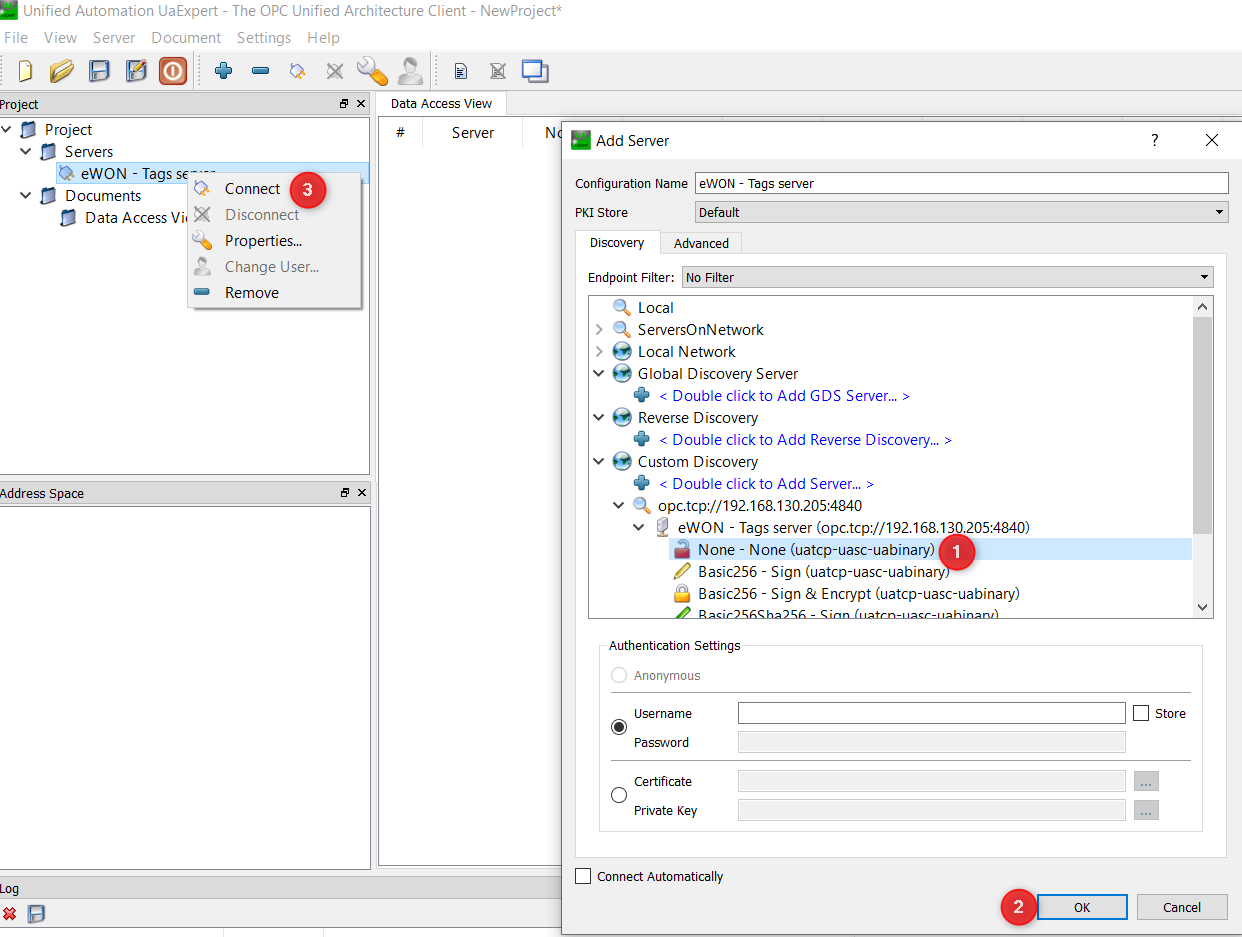
Task: Click Cancel in the Add Server dialog
Action: 1182,907
